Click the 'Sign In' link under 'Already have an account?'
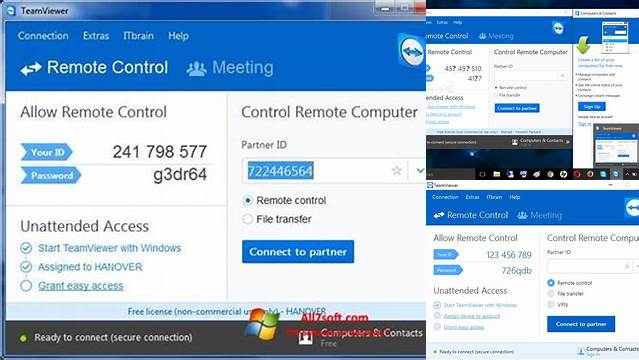This screenshot has height=360, width=639. point(584,124)
